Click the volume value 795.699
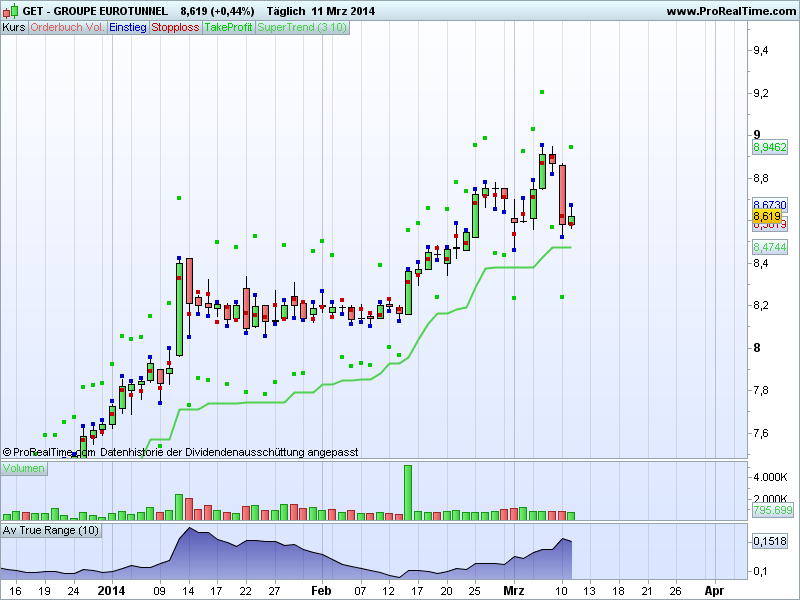Viewport: 800px width, 600px height. [x=772, y=510]
